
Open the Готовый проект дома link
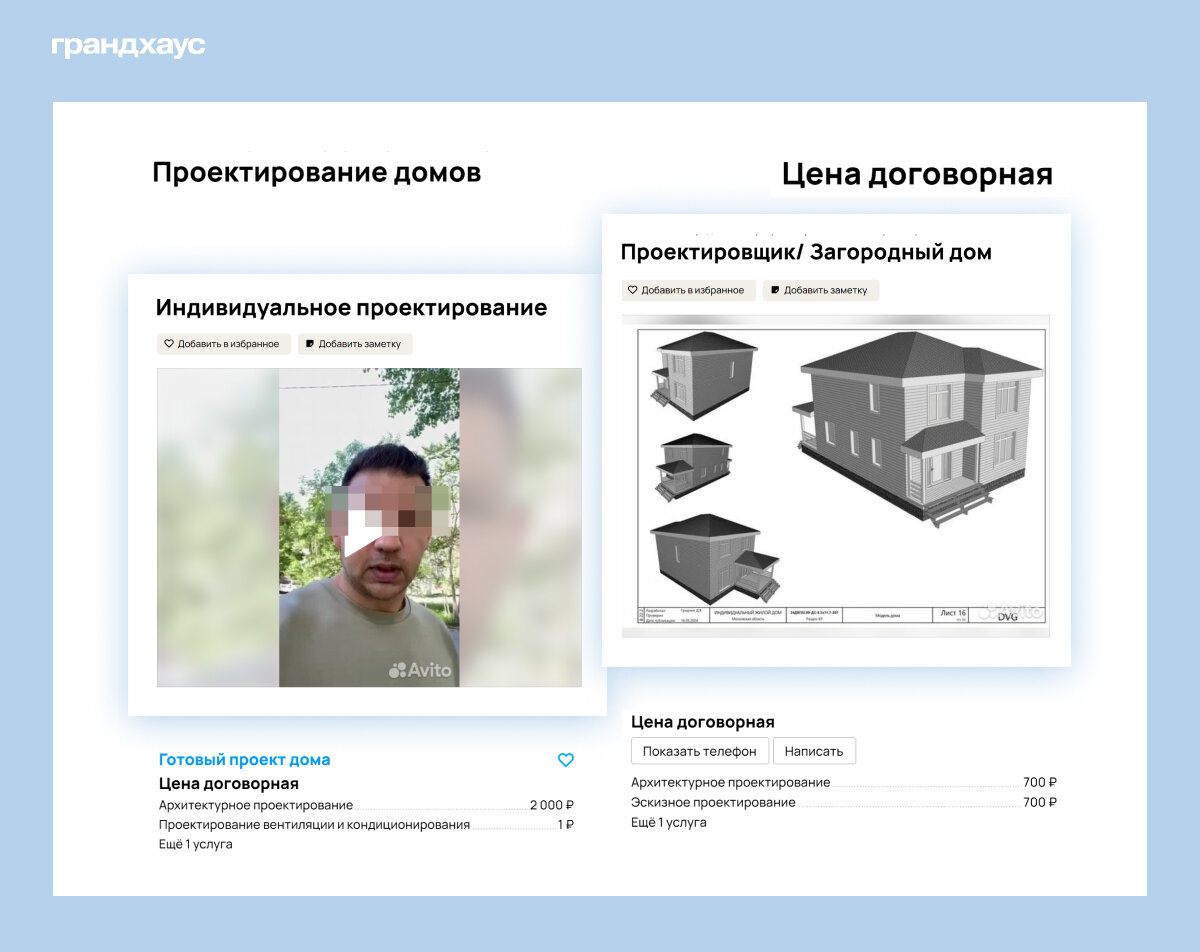point(244,760)
